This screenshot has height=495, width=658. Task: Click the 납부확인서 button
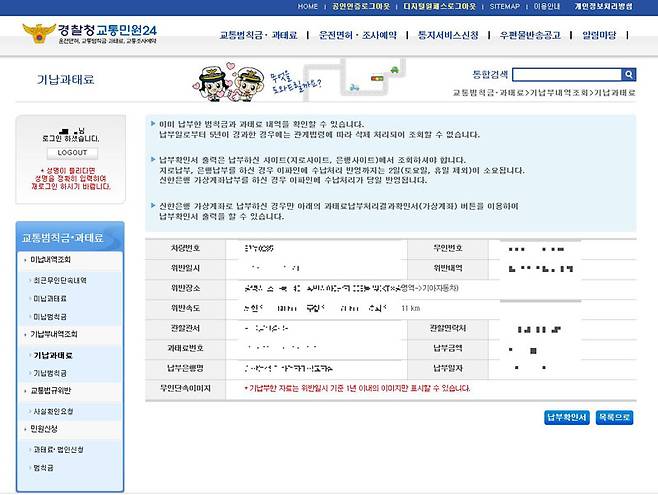pos(567,417)
